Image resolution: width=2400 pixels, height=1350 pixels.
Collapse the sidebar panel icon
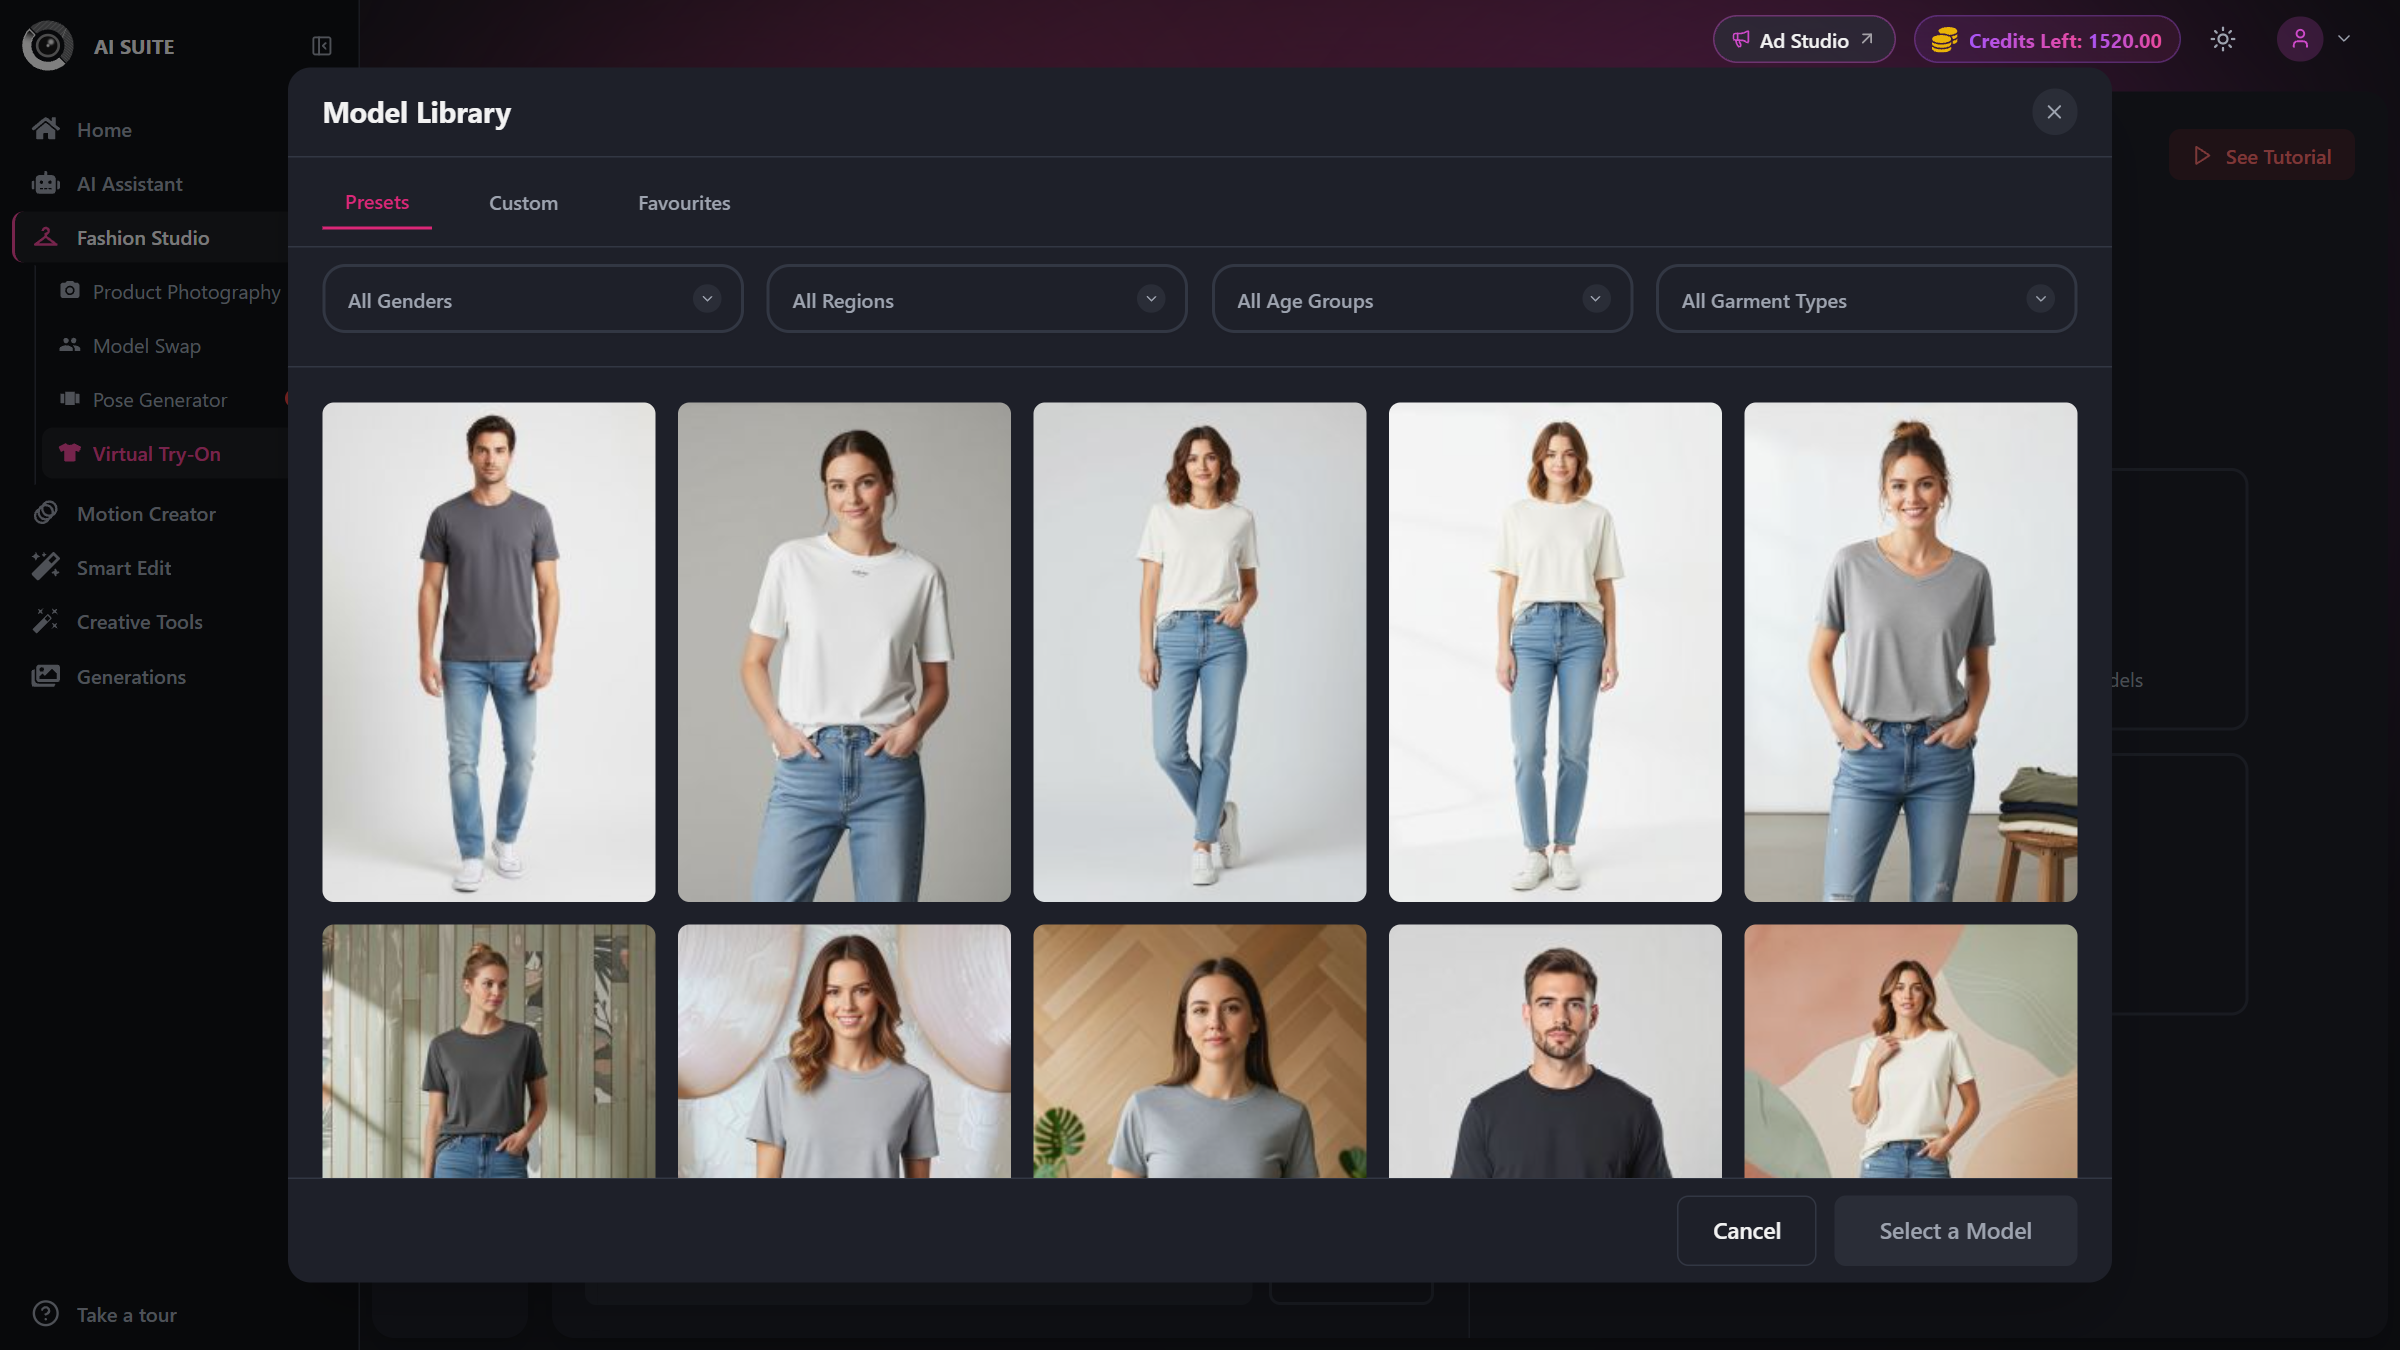click(321, 46)
